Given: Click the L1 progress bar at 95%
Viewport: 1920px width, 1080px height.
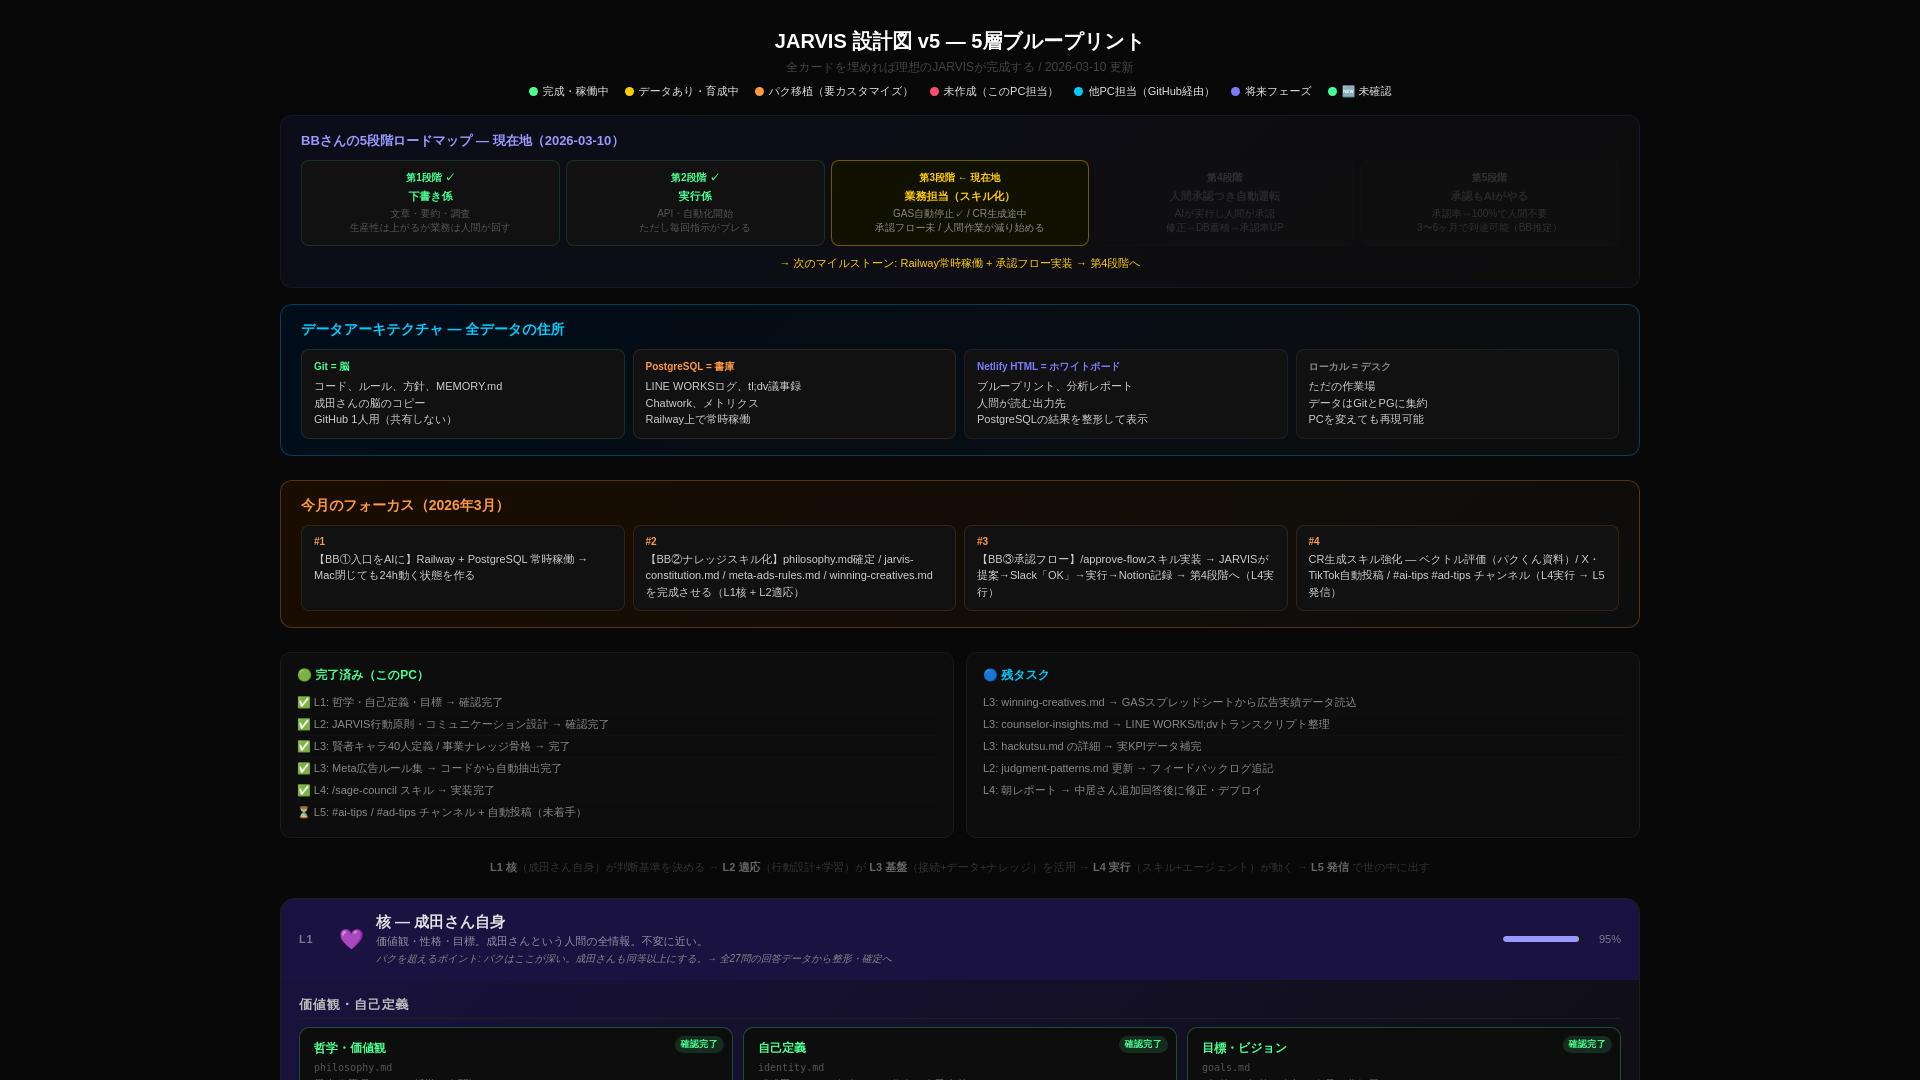Looking at the screenshot, I should 1541,939.
